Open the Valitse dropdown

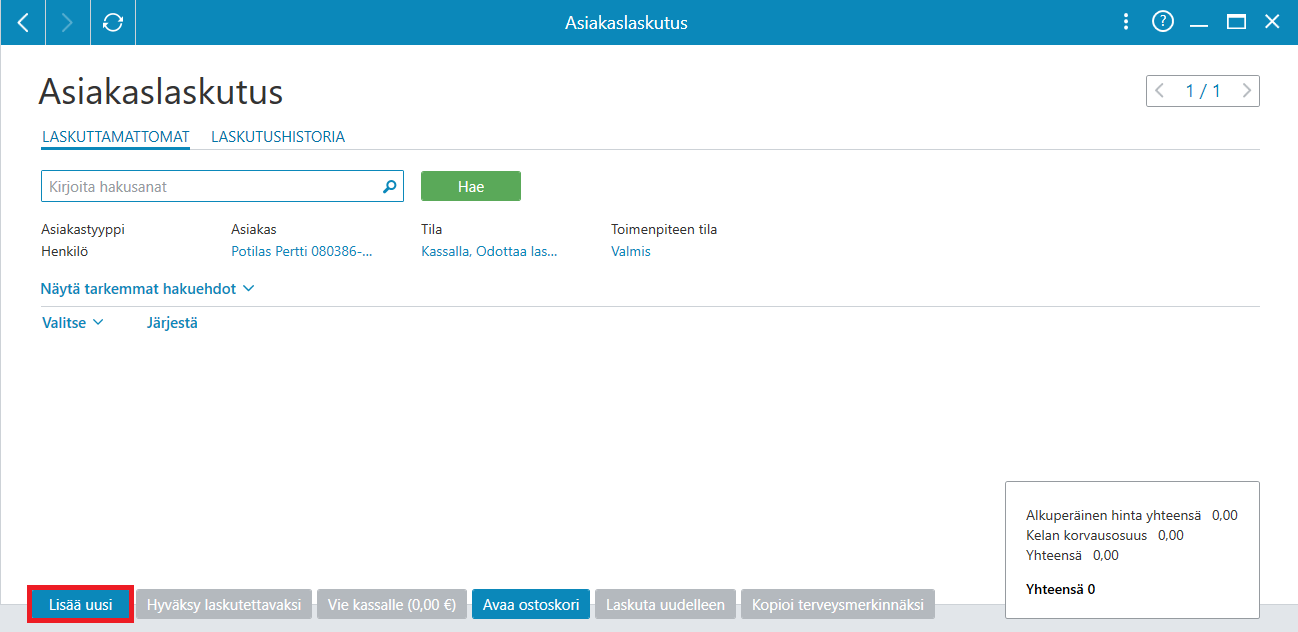tap(73, 323)
